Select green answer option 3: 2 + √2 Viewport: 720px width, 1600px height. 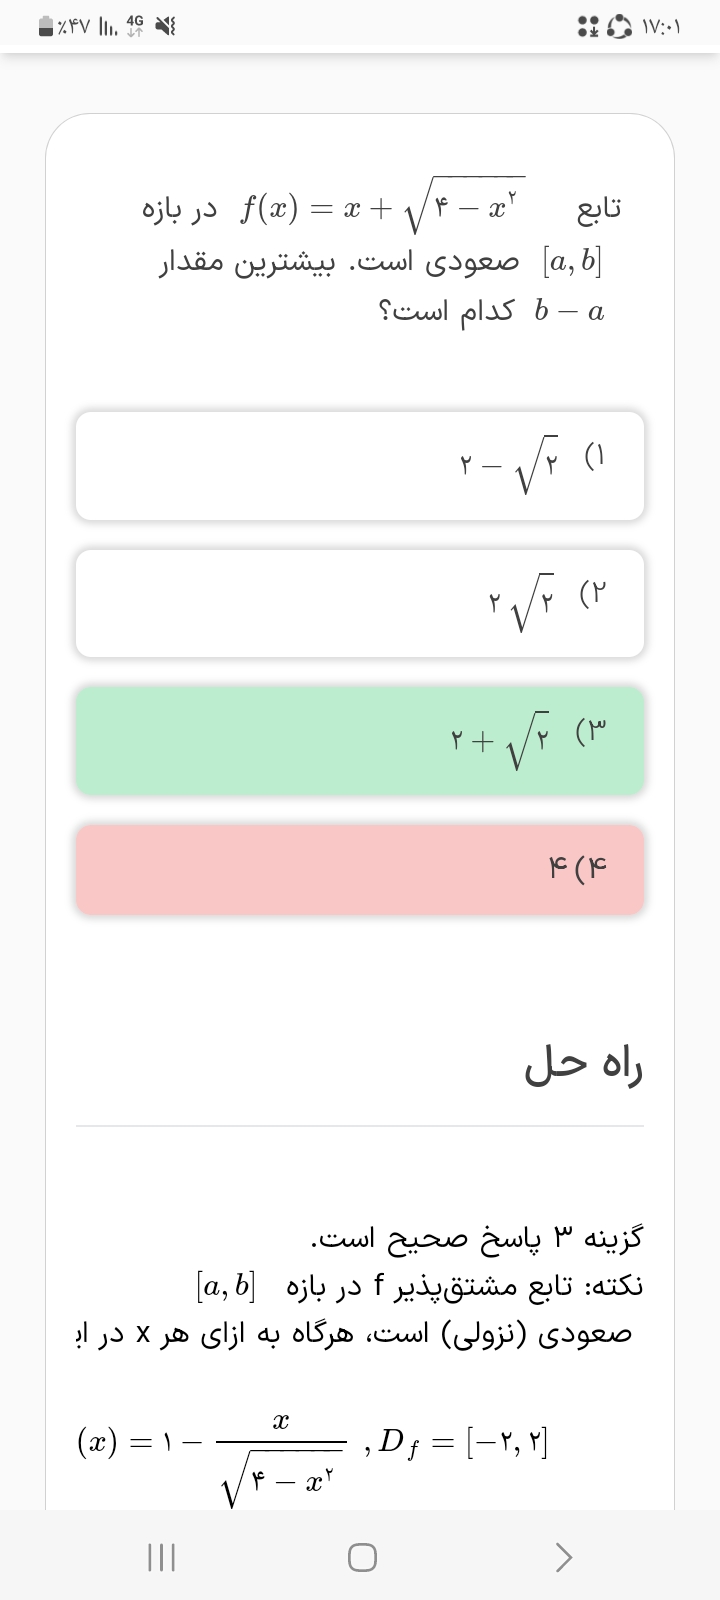[x=360, y=741]
